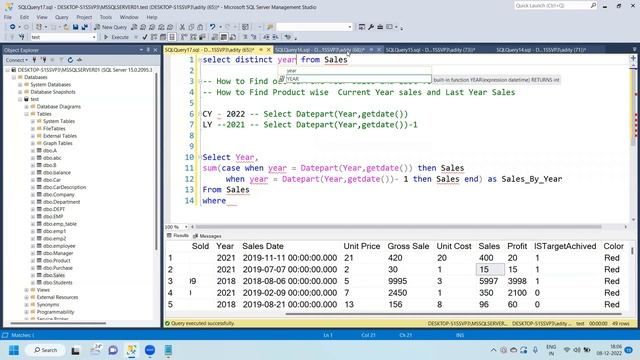Expand the Programmability node

[x=27, y=312]
